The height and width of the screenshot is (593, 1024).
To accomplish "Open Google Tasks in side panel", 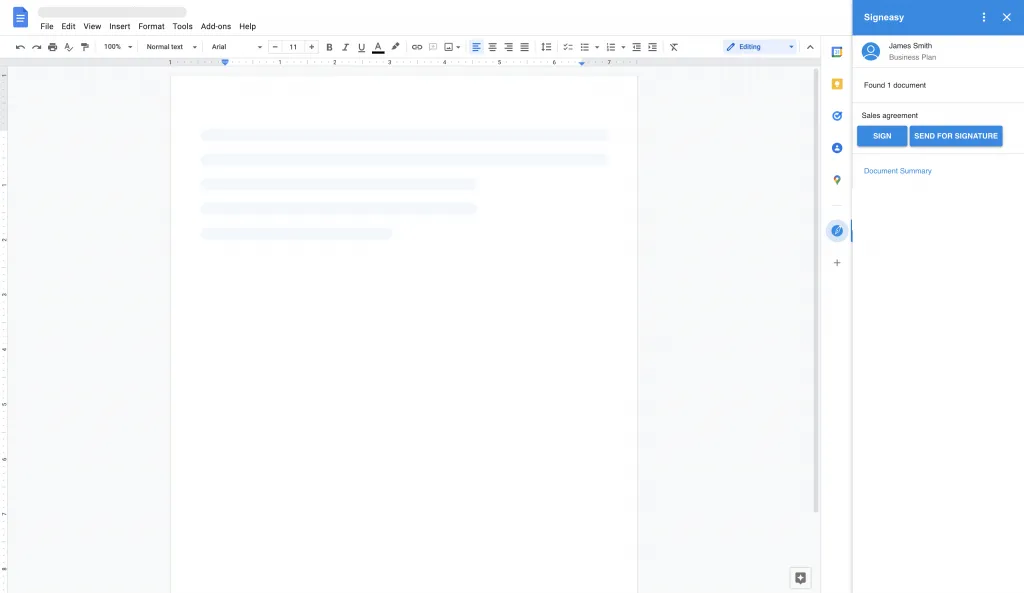I will pyautogui.click(x=837, y=116).
